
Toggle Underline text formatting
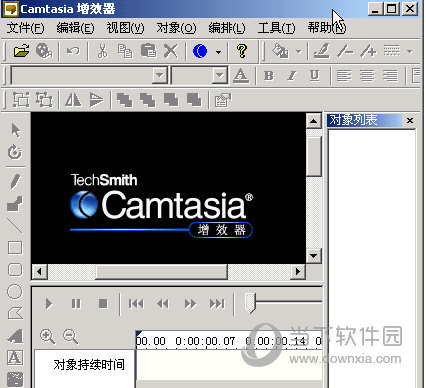pos(314,76)
